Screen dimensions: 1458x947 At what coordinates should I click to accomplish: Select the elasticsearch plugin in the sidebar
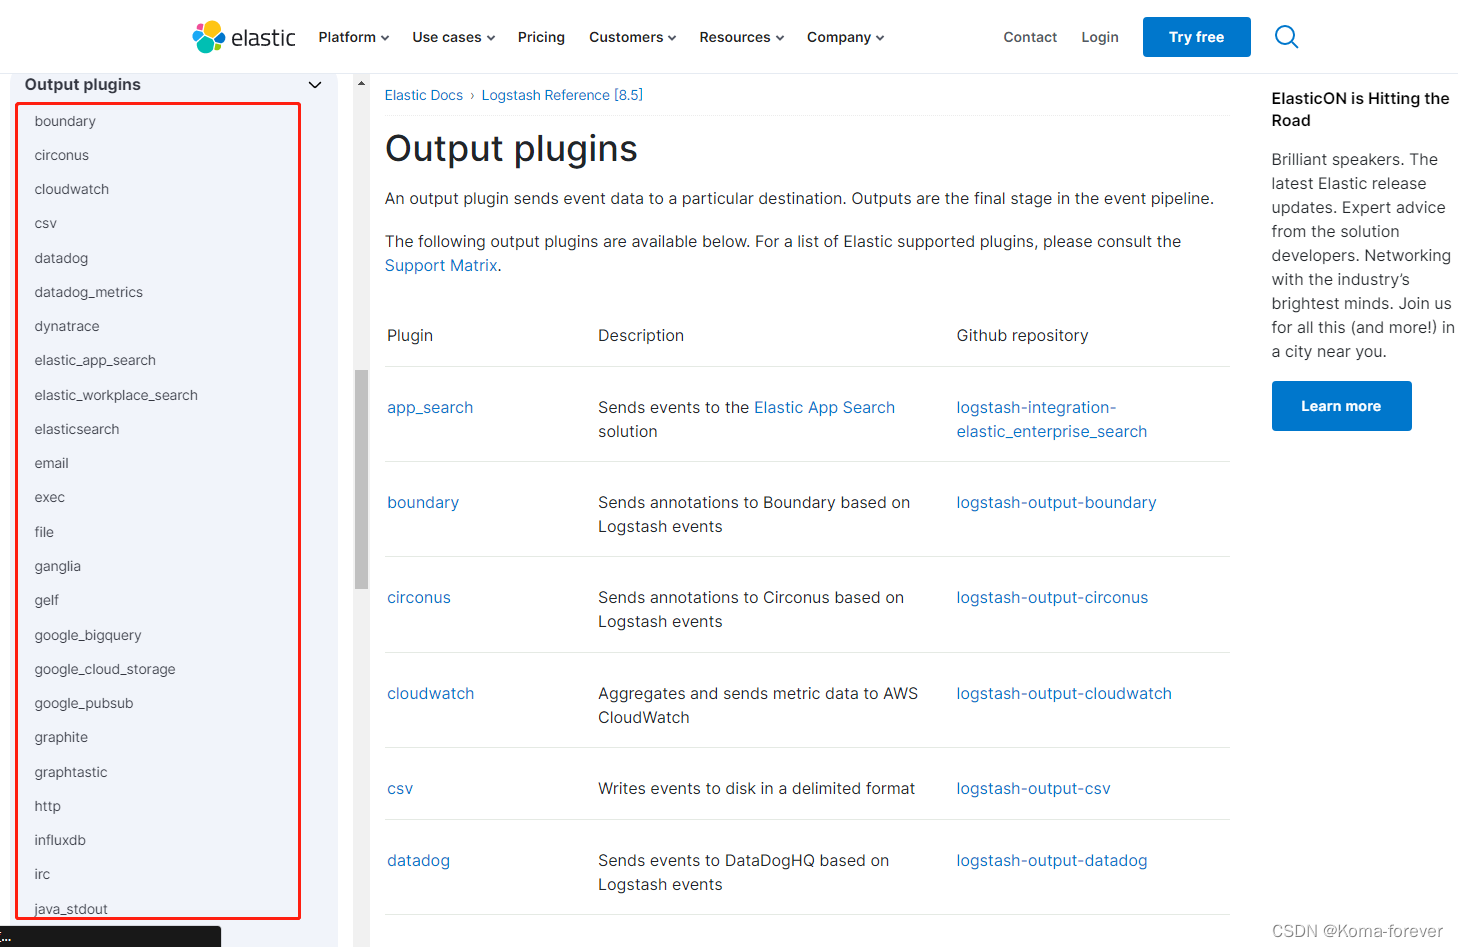coord(77,428)
